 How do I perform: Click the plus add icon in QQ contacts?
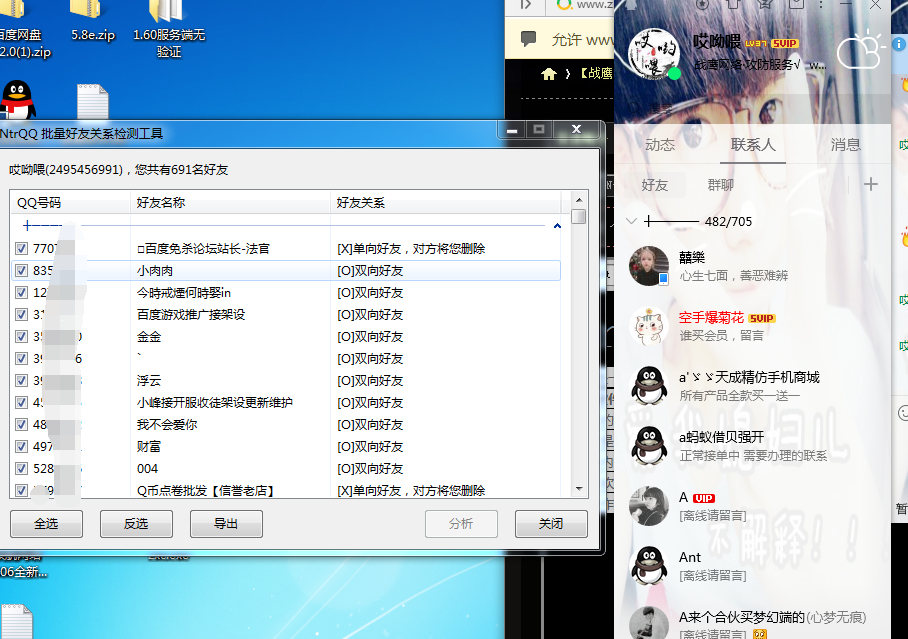(x=870, y=185)
